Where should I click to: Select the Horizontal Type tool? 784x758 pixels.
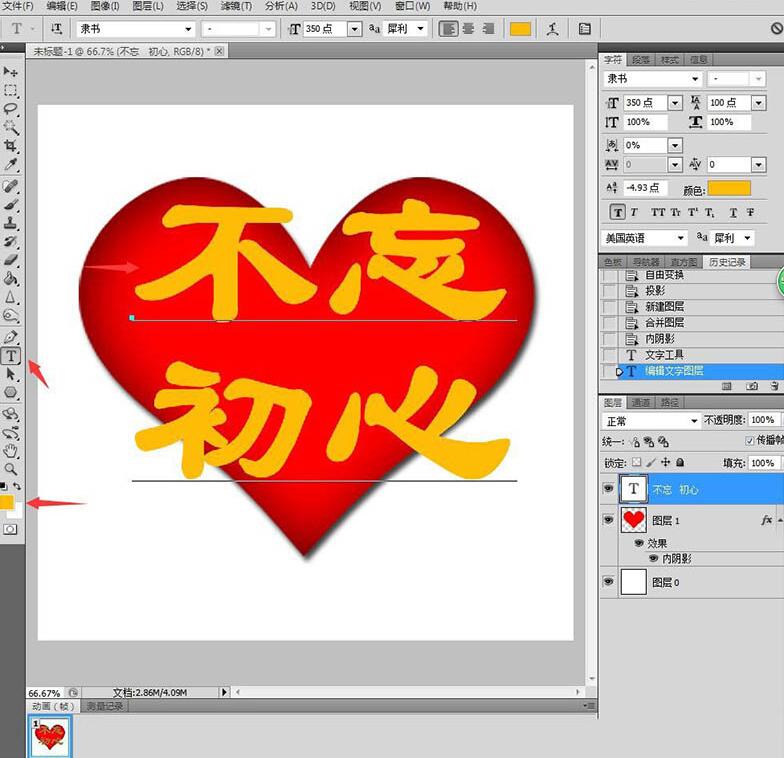click(x=10, y=356)
